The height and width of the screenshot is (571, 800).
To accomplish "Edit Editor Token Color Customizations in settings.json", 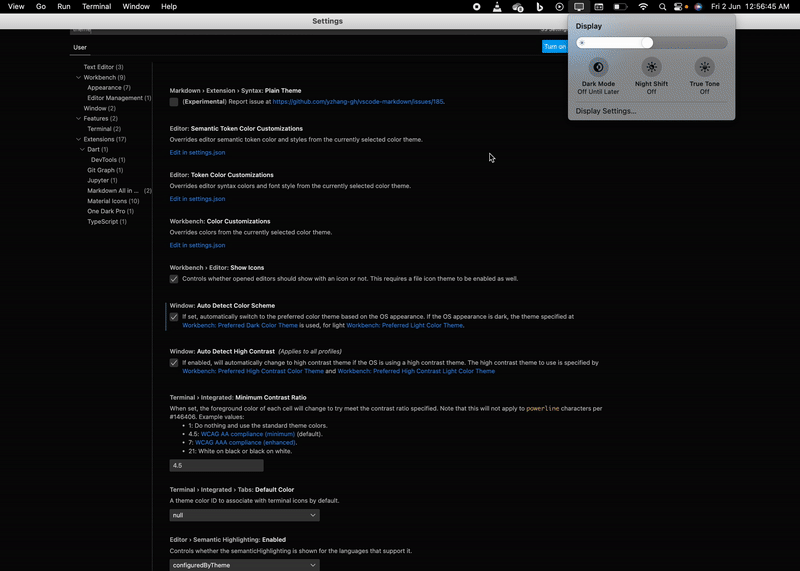I will (197, 199).
